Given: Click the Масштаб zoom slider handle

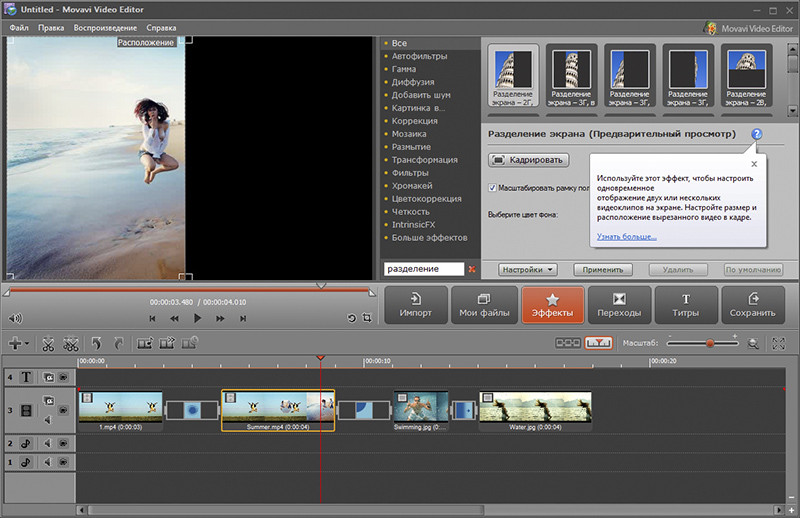Looking at the screenshot, I should (x=710, y=343).
